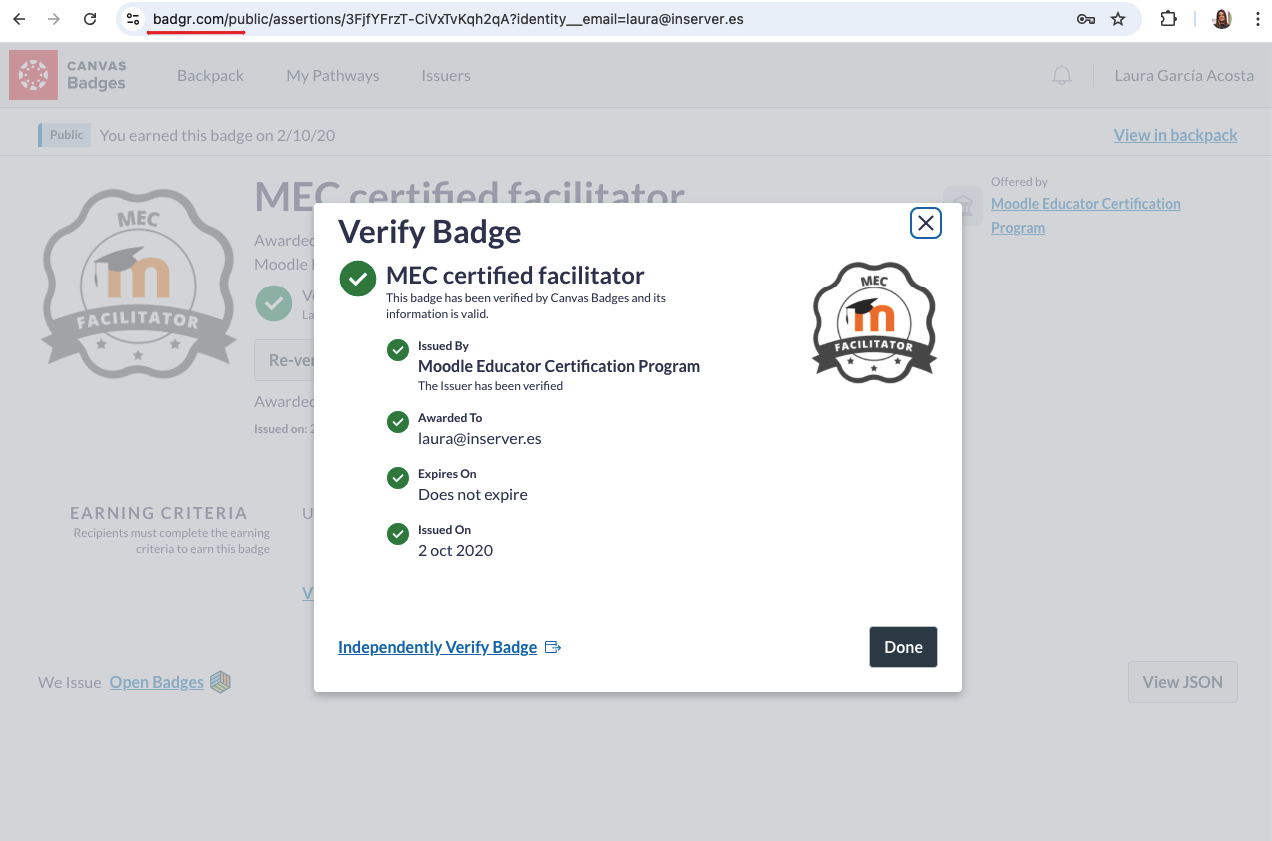This screenshot has width=1272, height=841.
Task: Open Moodle Educator Certification Program link
Action: (x=1086, y=215)
